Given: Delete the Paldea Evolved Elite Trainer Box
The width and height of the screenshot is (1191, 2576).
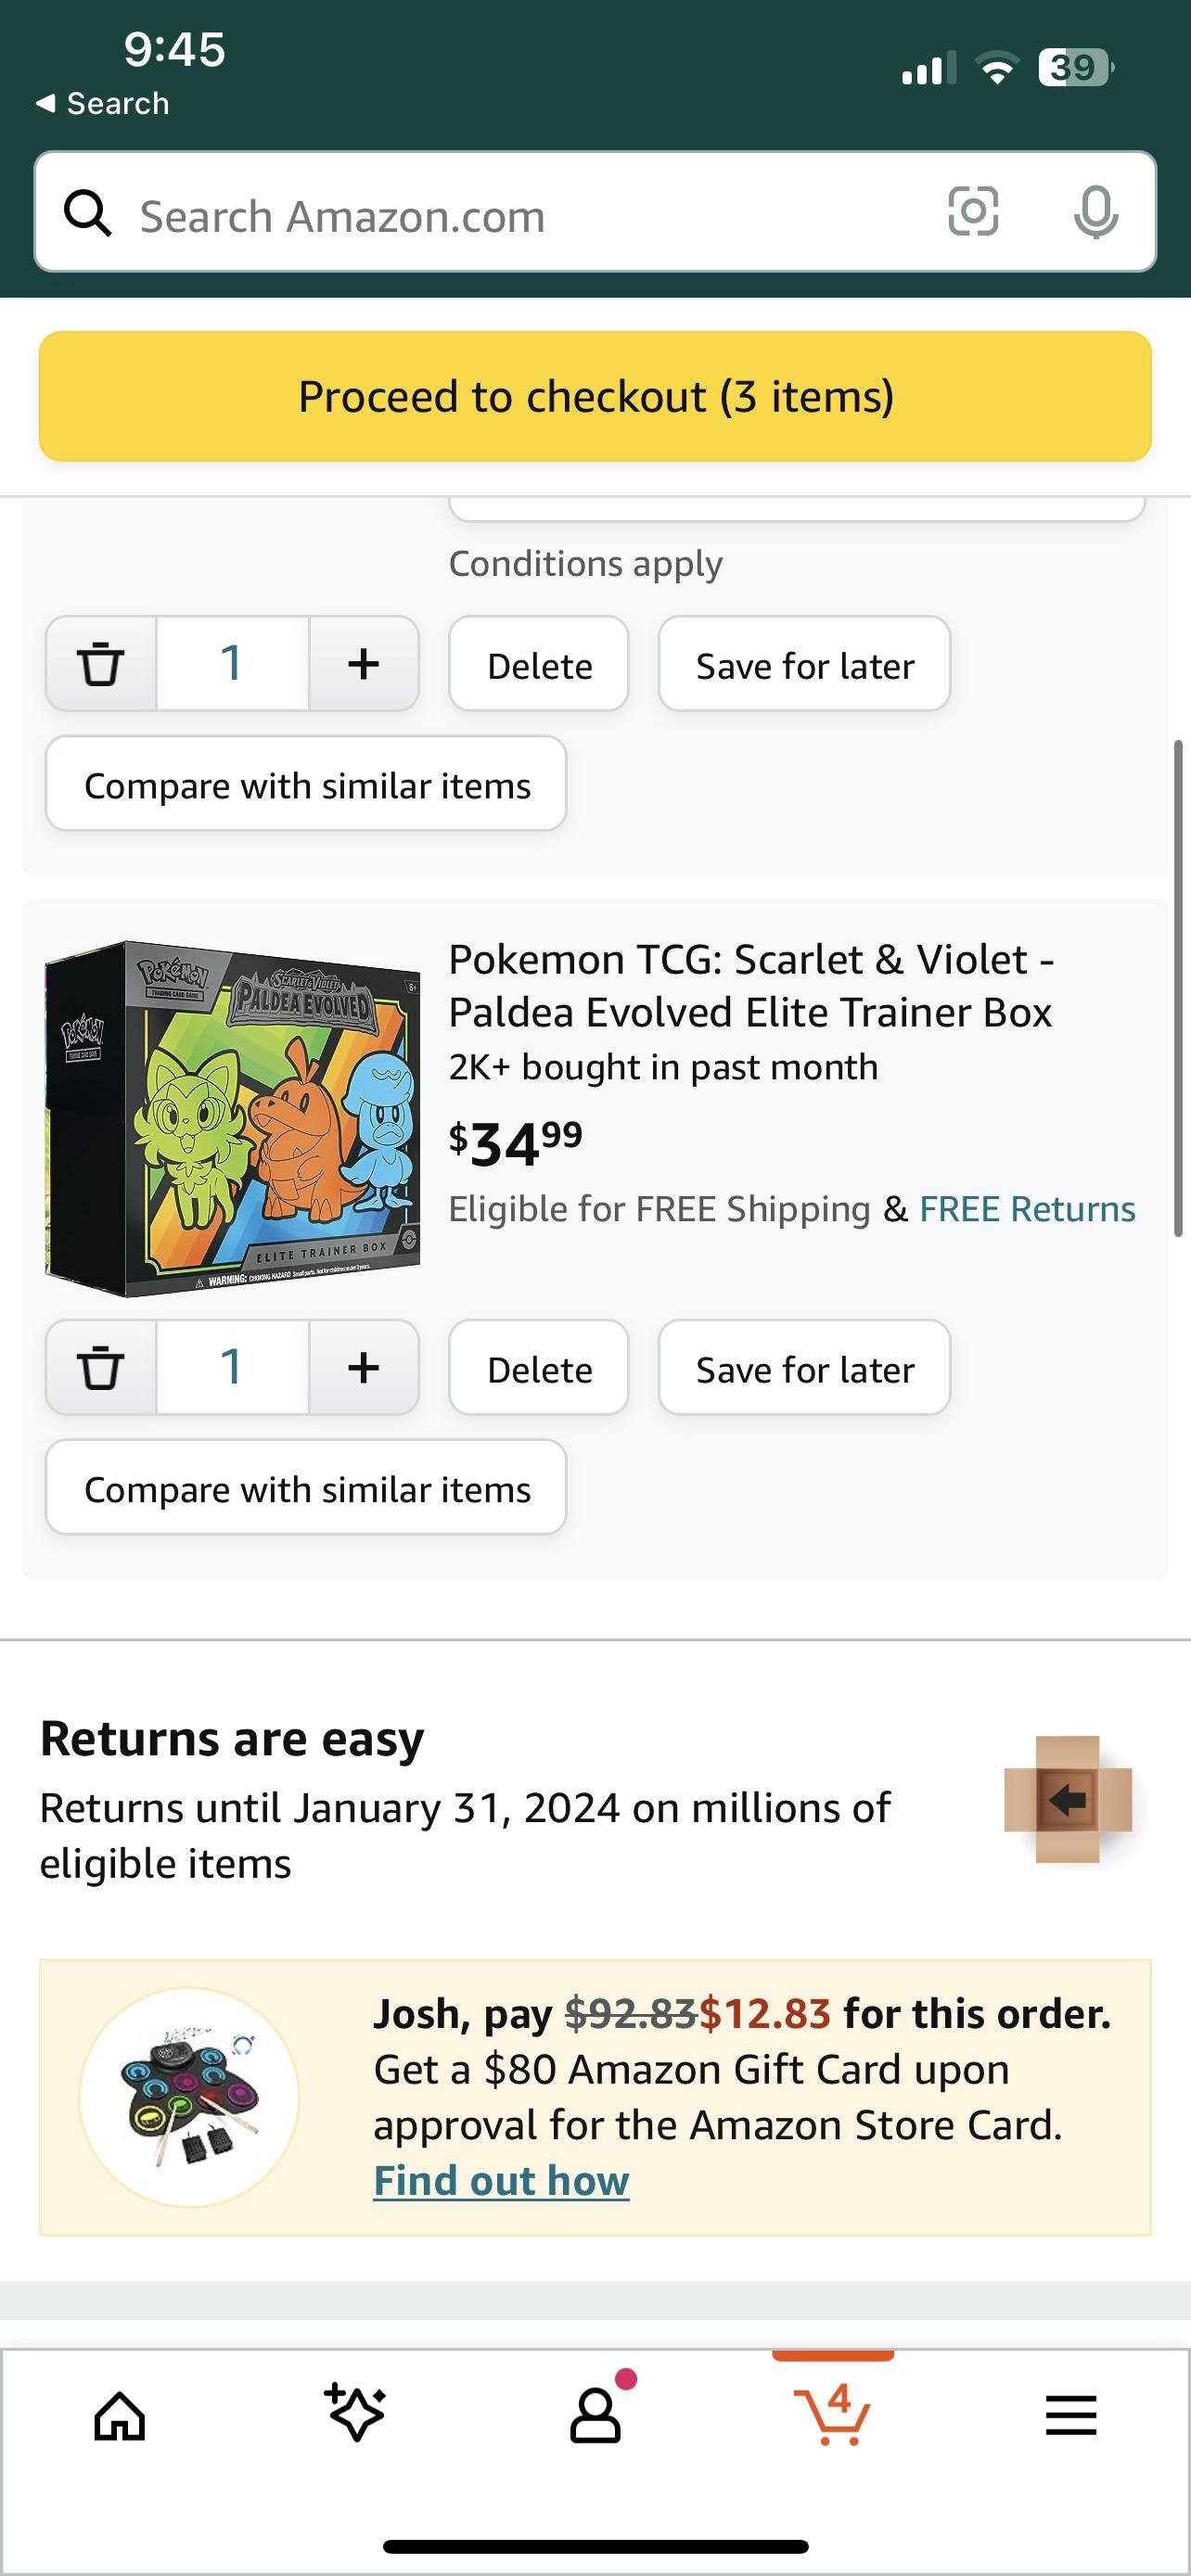Looking at the screenshot, I should click(x=538, y=1367).
